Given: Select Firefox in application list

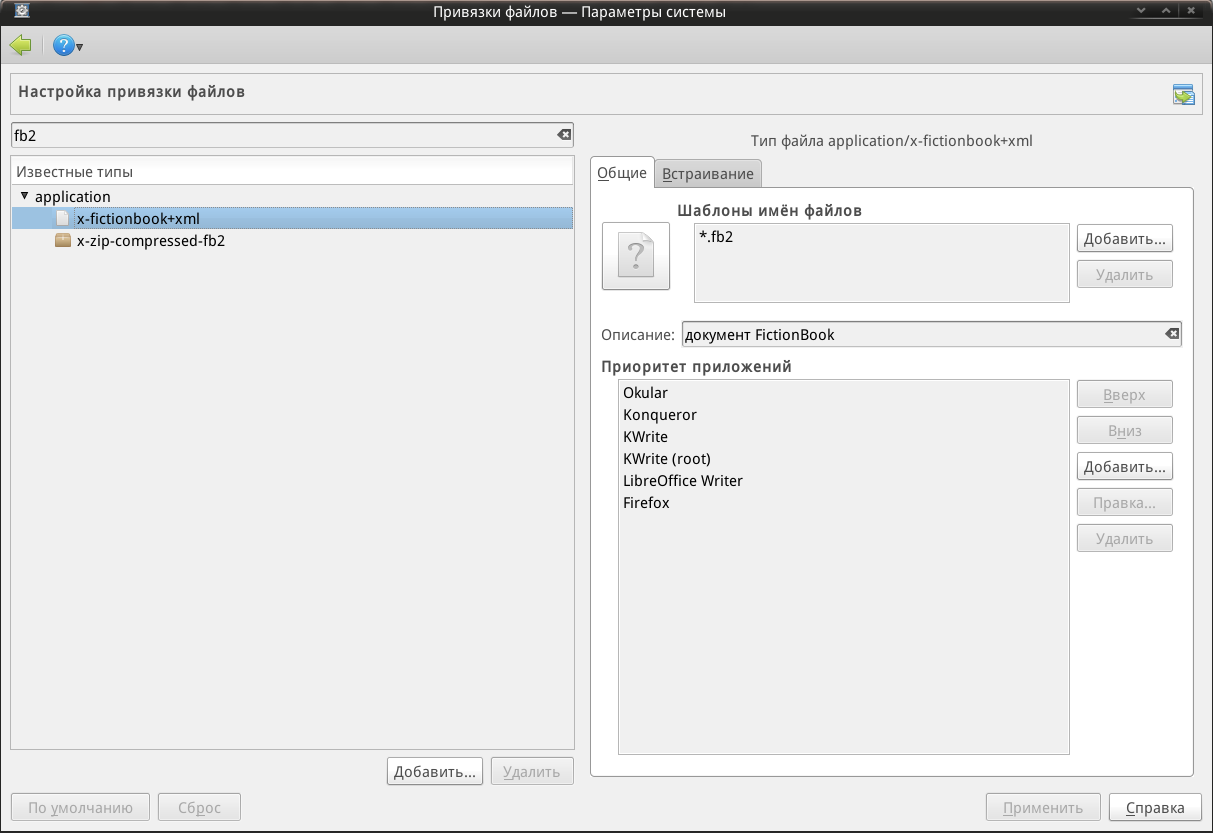Looking at the screenshot, I should (x=646, y=503).
